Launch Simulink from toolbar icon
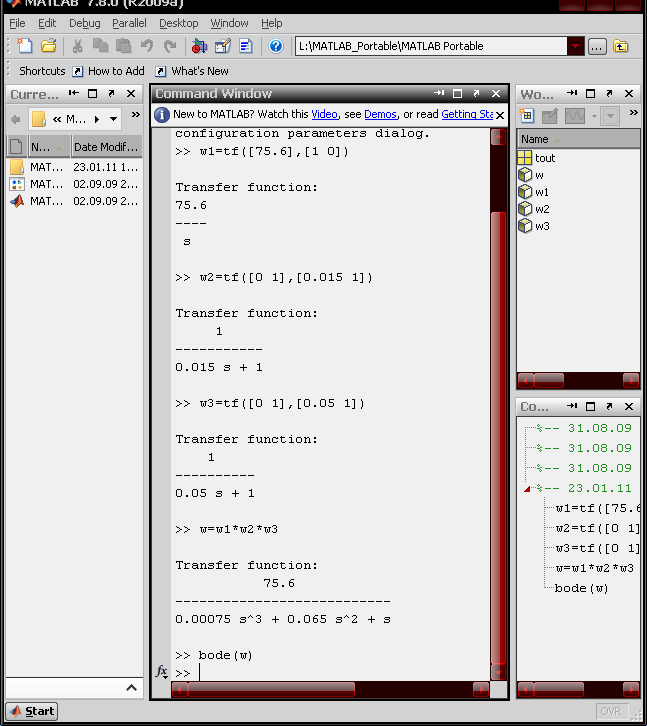Viewport: 647px width, 726px height. click(199, 46)
